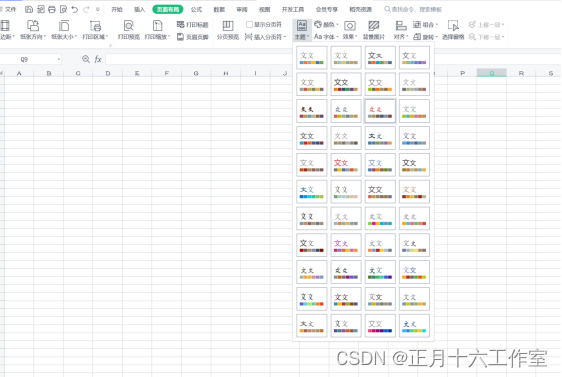The height and width of the screenshot is (377, 562).
Task: Select highlighted column Q header
Action: [492, 73]
